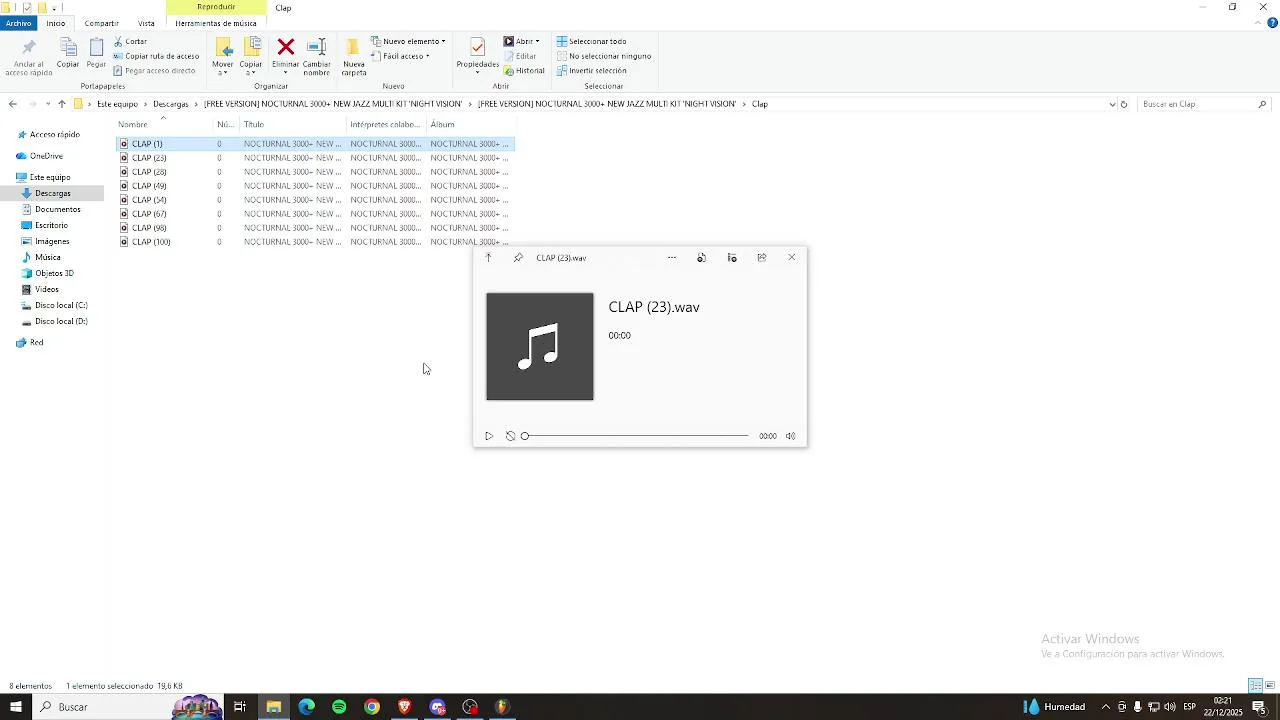Image resolution: width=1280 pixels, height=720 pixels.
Task: Open the Herramientas de música tab
Action: pyautogui.click(x=216, y=23)
